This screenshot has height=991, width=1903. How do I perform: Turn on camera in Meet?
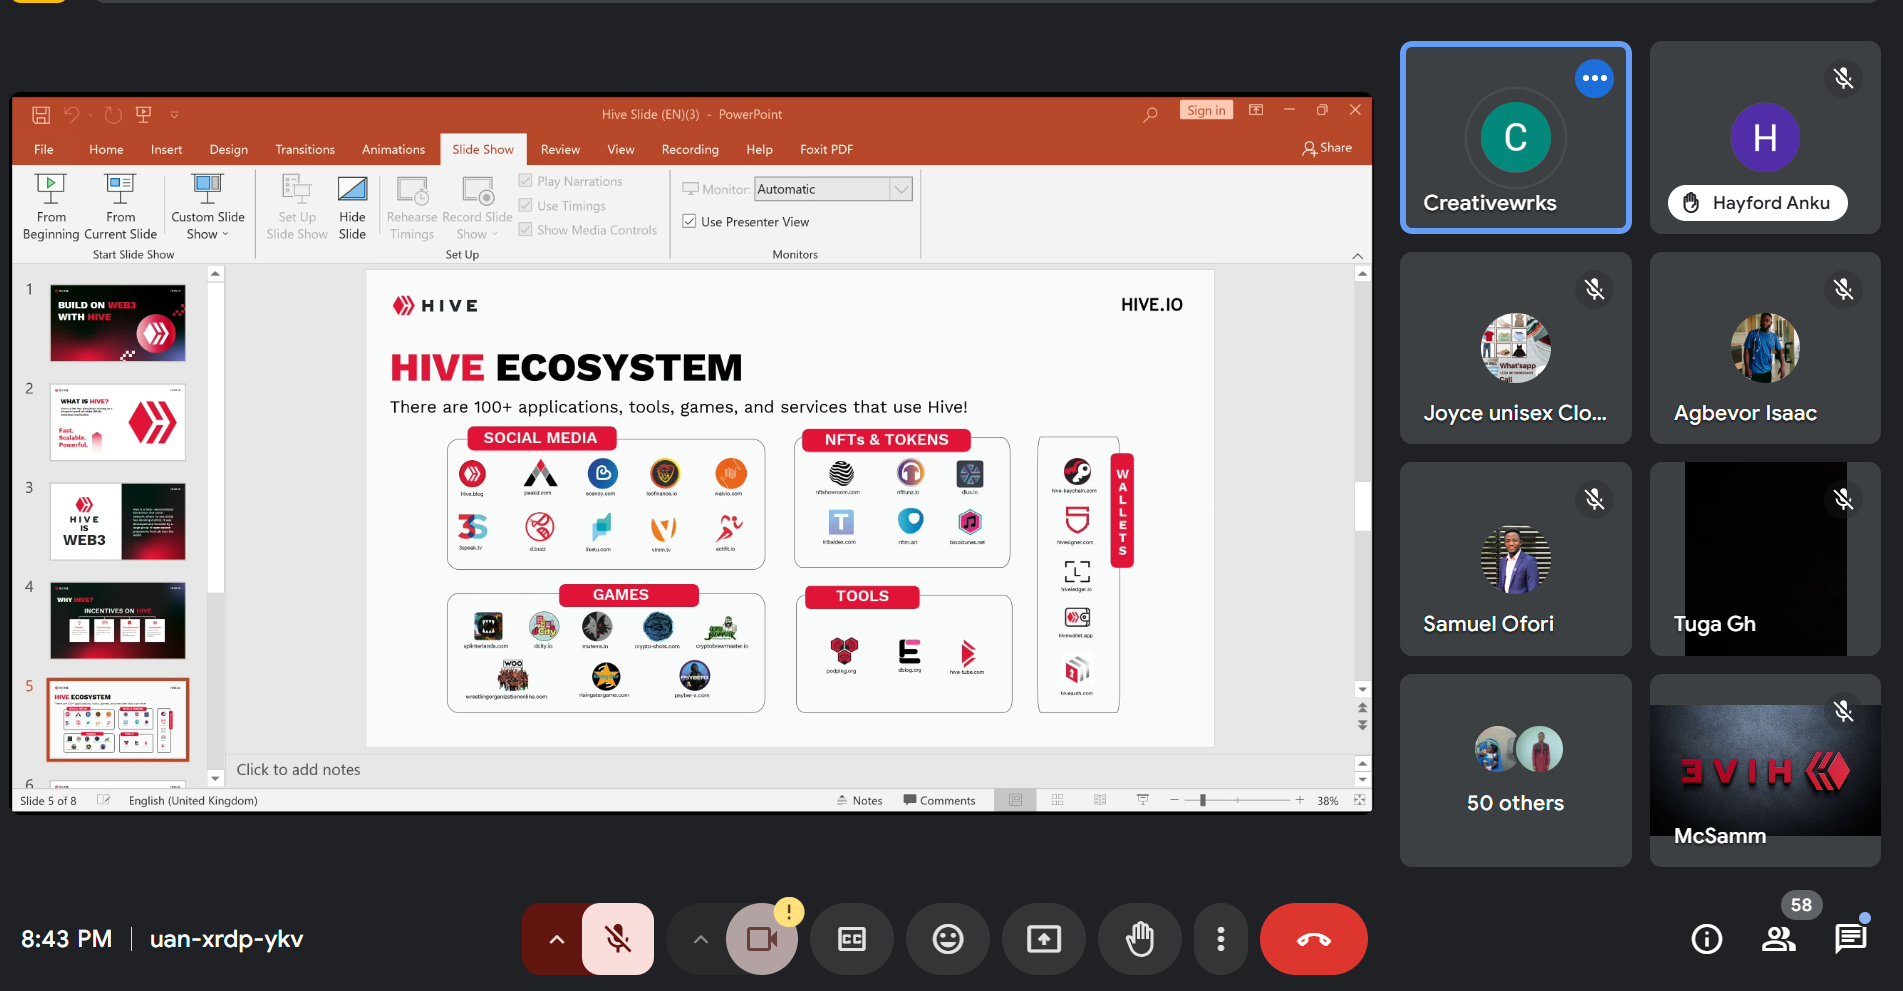click(x=762, y=939)
